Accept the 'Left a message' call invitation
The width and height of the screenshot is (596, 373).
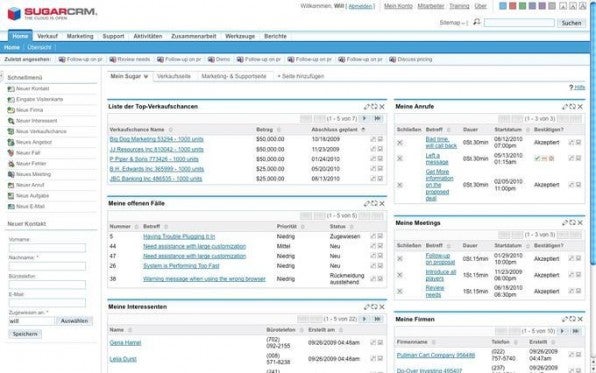(537, 159)
